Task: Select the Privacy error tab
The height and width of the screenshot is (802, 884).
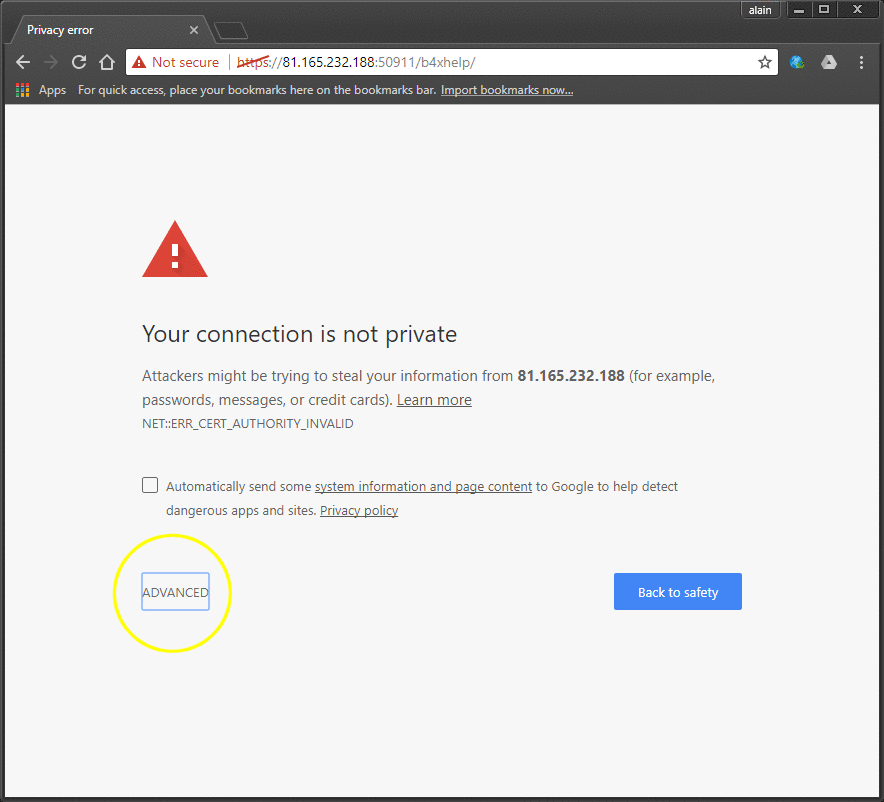Action: coord(110,30)
